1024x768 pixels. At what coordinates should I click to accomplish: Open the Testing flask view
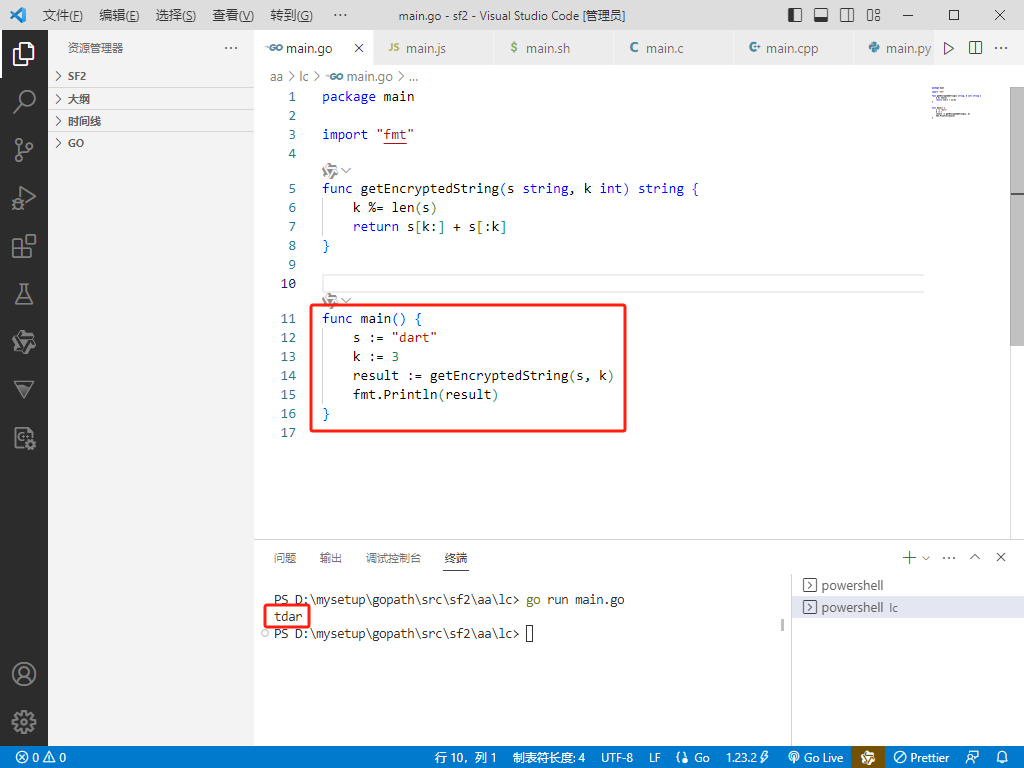point(24,294)
